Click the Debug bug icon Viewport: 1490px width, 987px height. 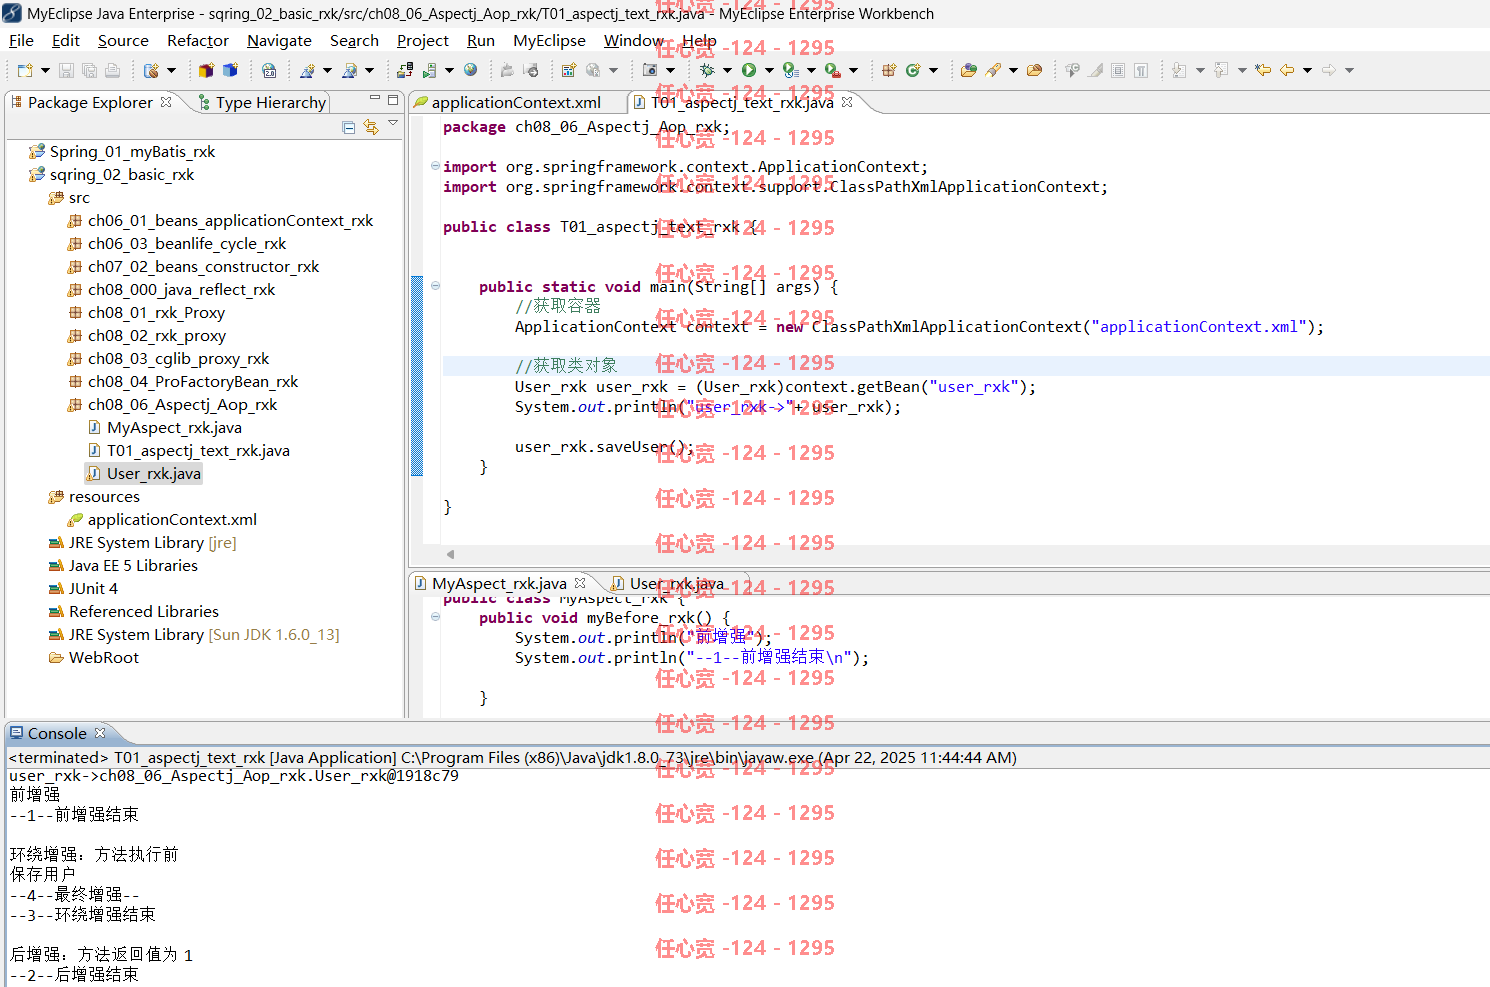pos(707,70)
